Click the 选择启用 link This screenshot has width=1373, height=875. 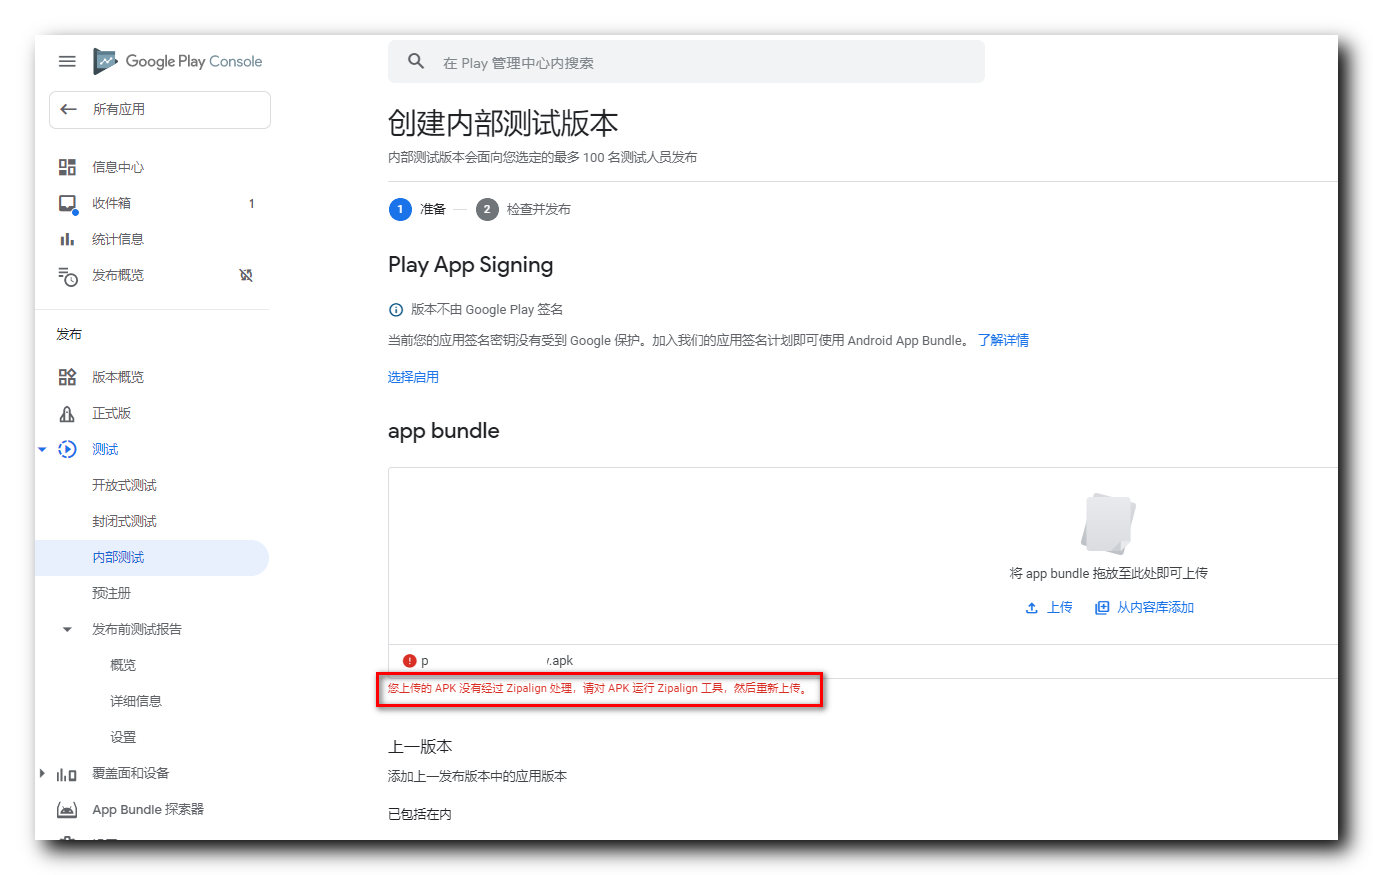coord(413,377)
